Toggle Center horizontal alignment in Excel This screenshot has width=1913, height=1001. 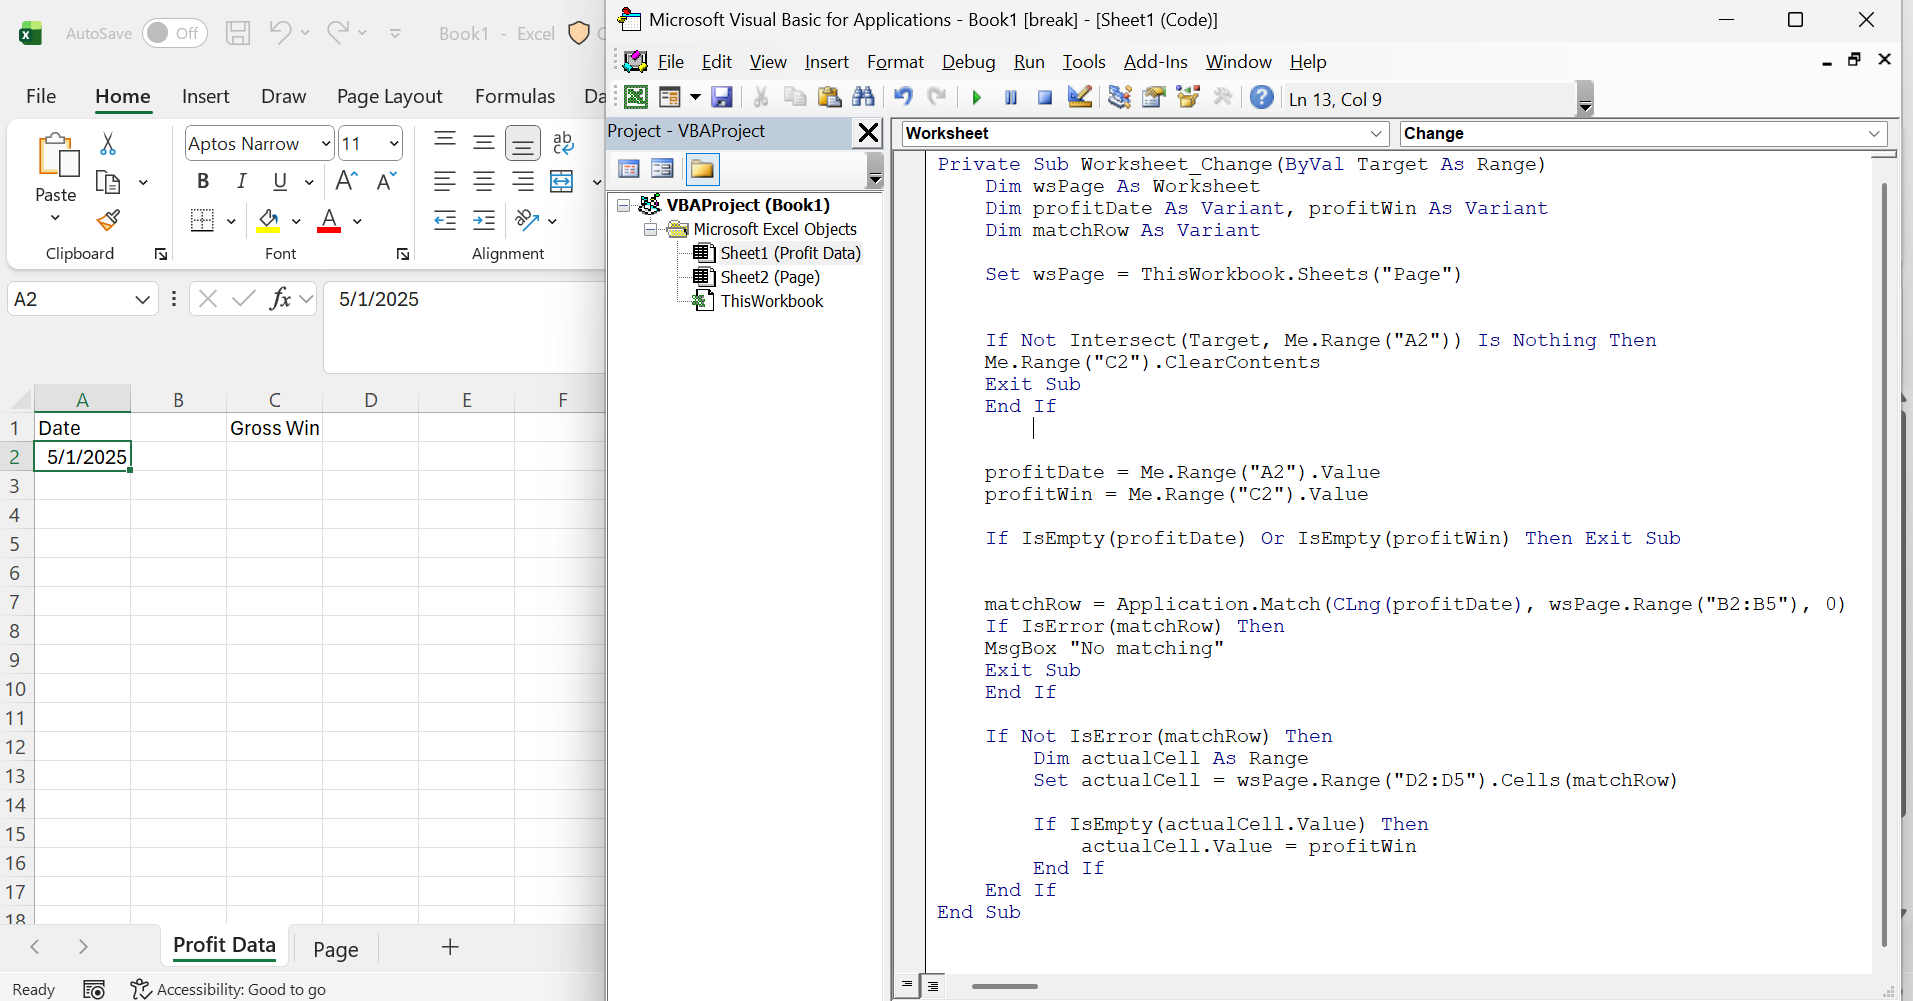(x=484, y=181)
